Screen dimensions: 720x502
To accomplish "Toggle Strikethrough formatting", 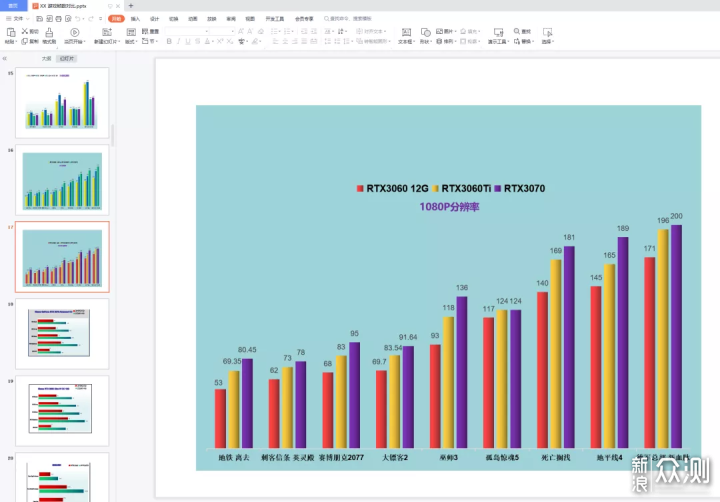I will pos(197,41).
